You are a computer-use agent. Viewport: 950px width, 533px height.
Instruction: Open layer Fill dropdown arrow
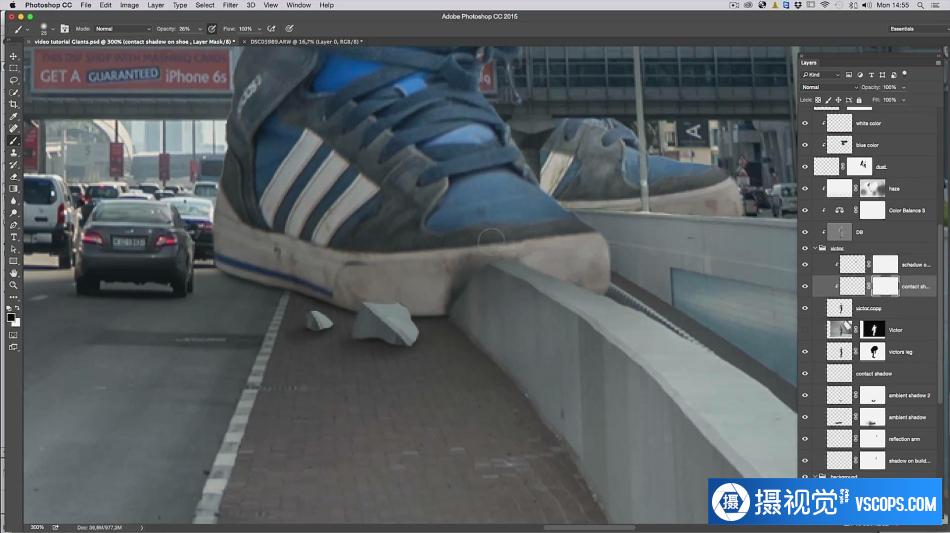click(x=904, y=100)
